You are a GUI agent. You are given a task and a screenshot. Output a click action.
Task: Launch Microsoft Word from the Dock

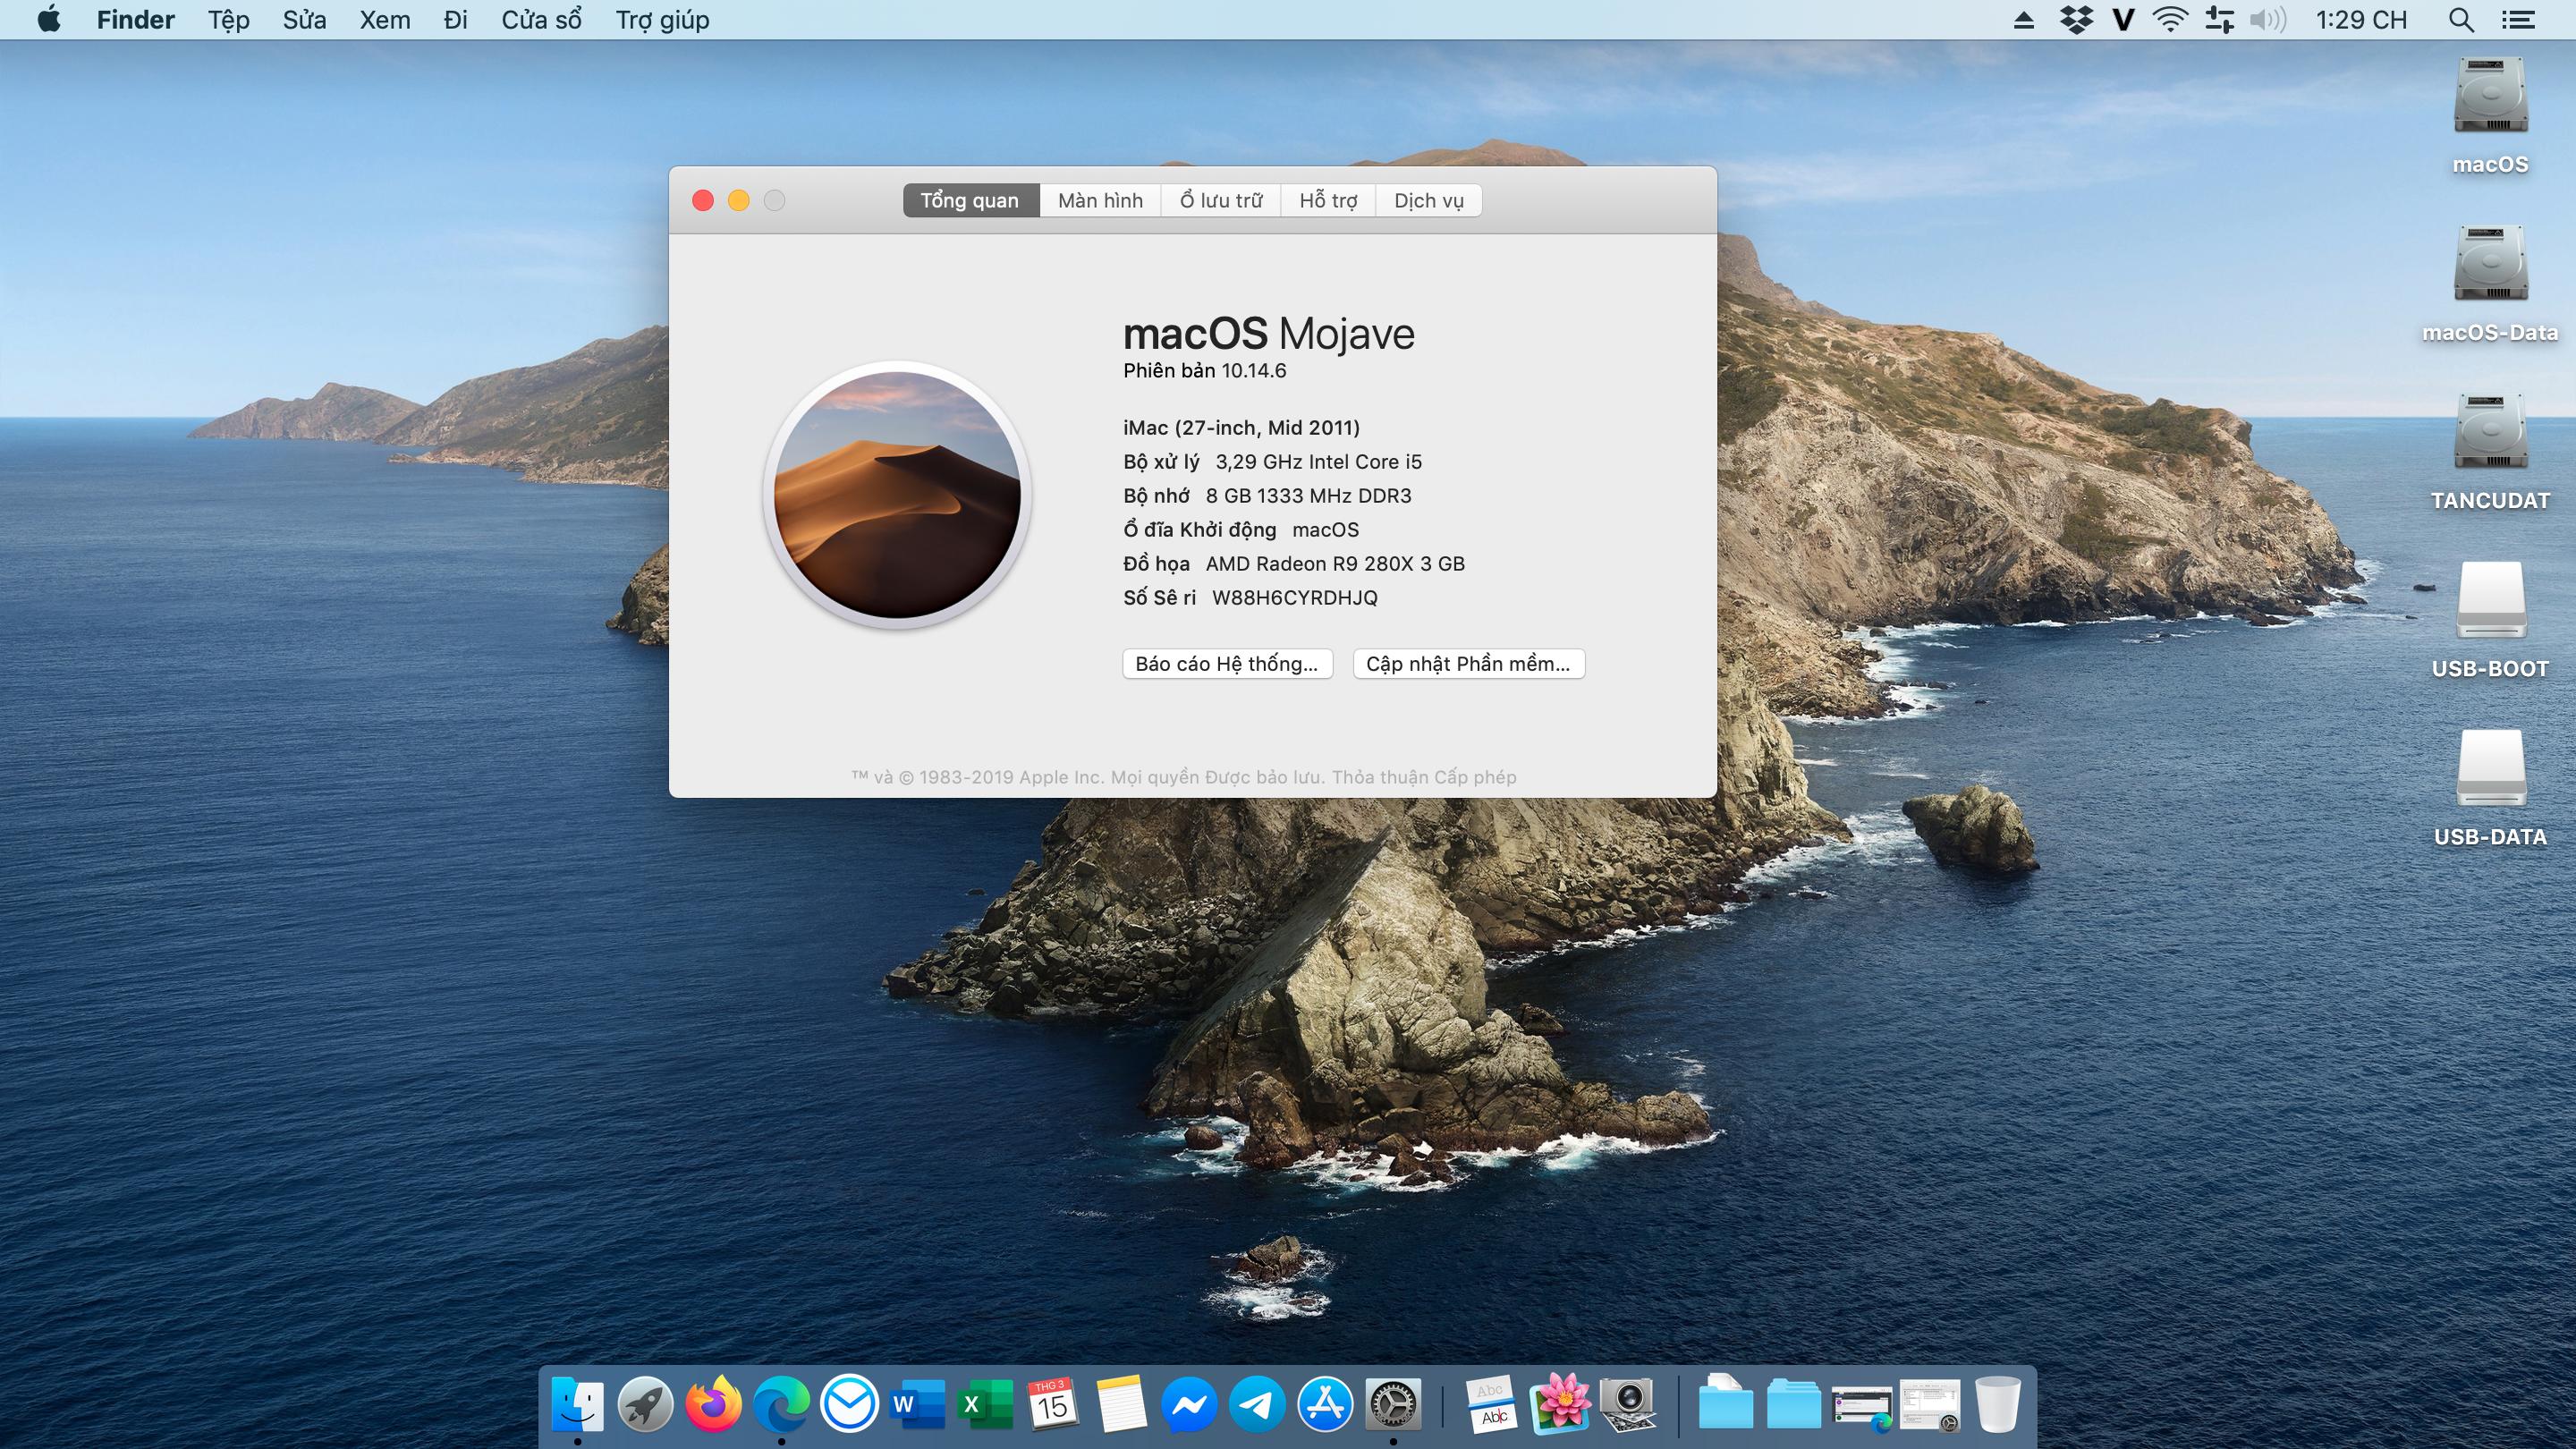tap(917, 1405)
